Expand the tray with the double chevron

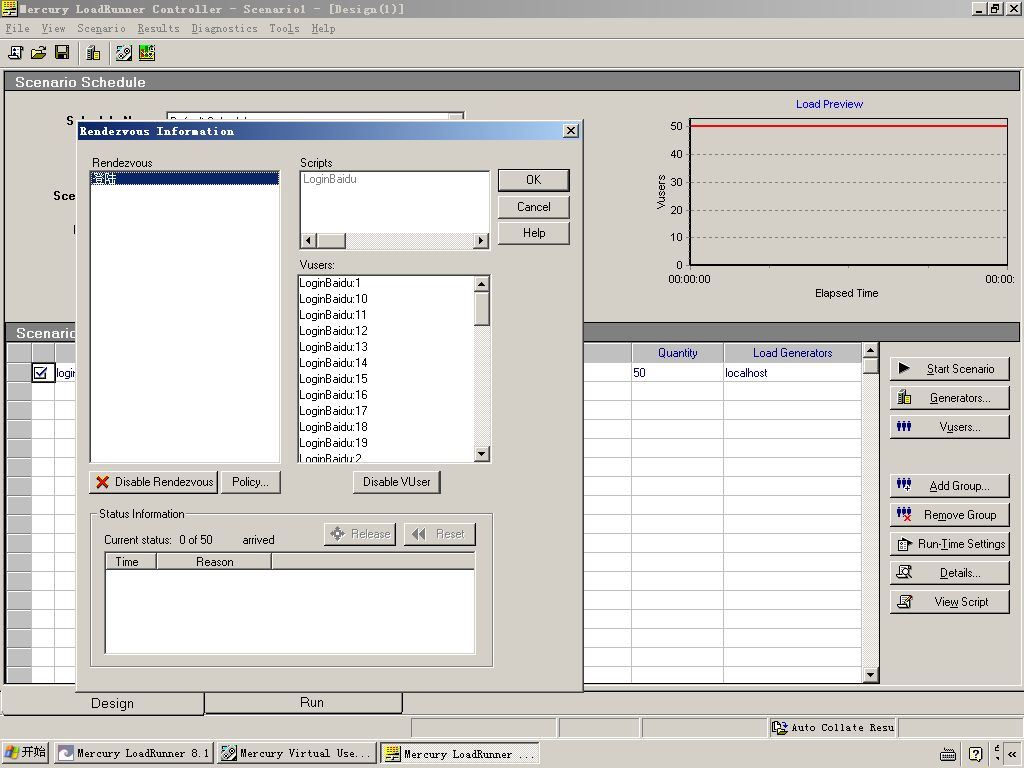point(1012,754)
